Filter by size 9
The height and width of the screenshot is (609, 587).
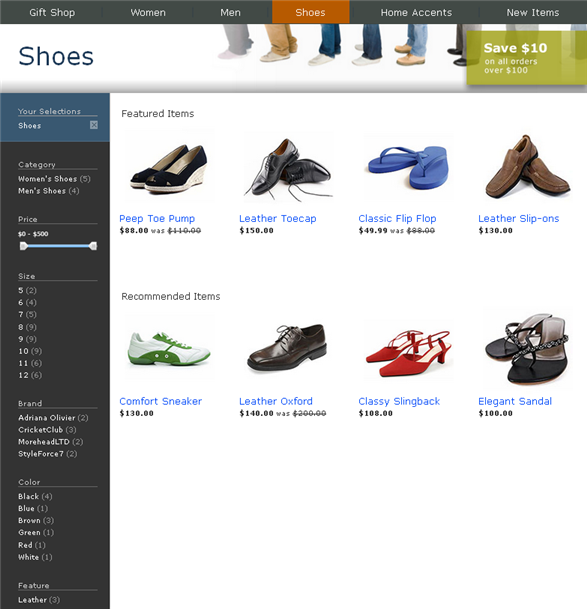[27, 339]
